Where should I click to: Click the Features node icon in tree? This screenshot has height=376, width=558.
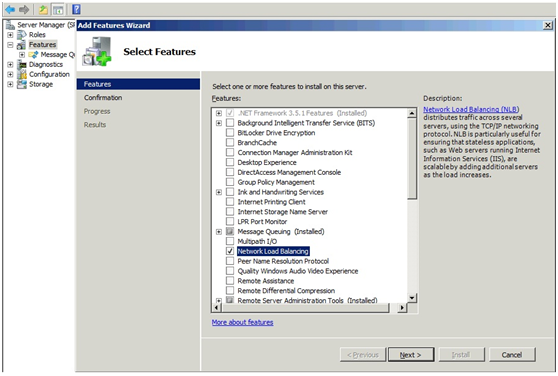(x=22, y=45)
